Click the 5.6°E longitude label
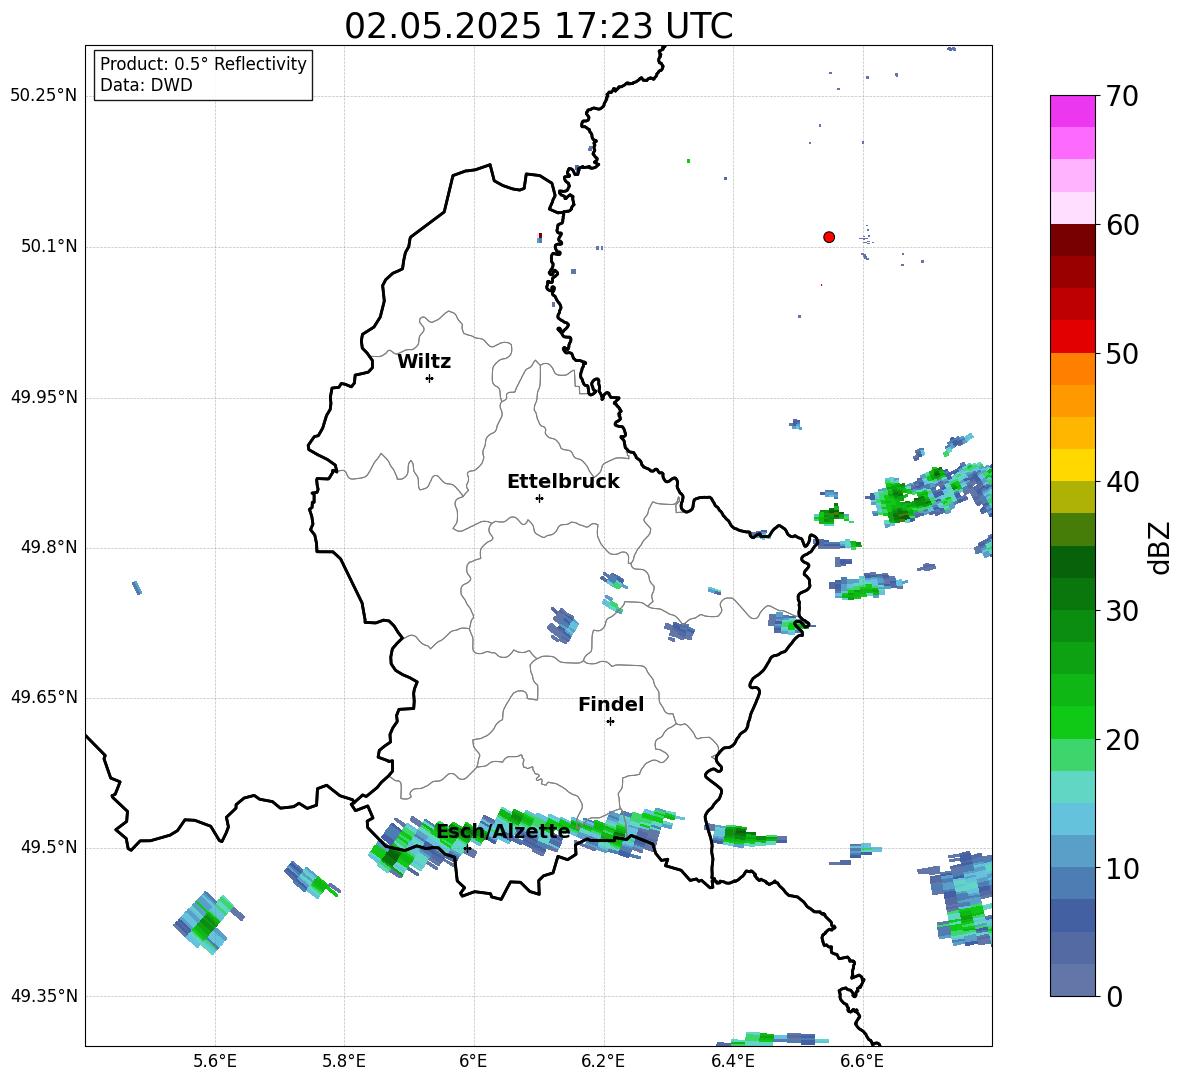Image resolution: width=1184 pixels, height=1081 pixels. [215, 1061]
